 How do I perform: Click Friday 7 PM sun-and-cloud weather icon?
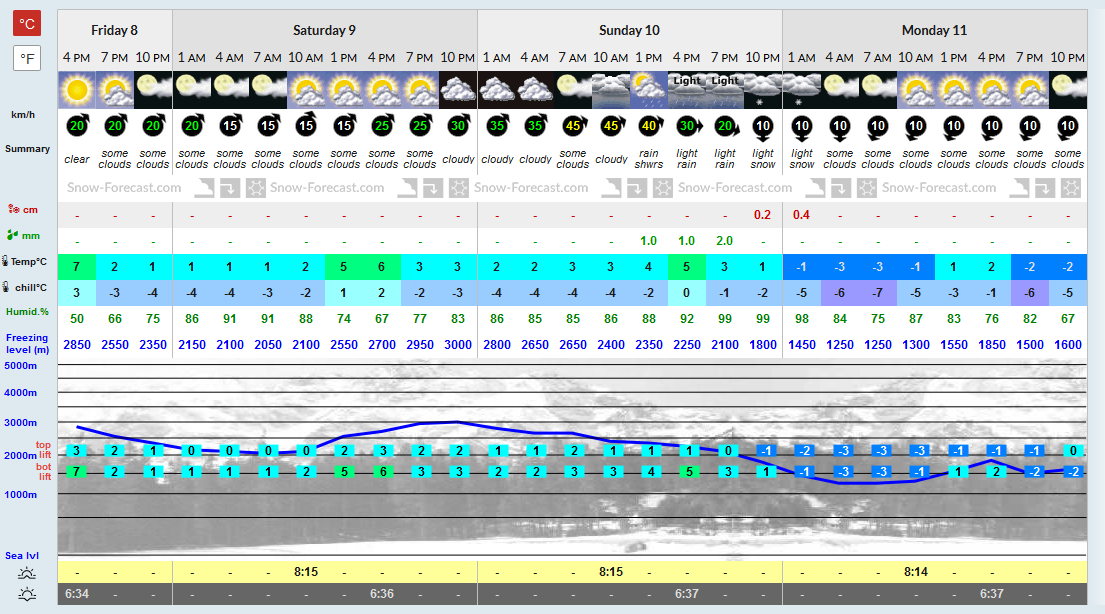[115, 90]
